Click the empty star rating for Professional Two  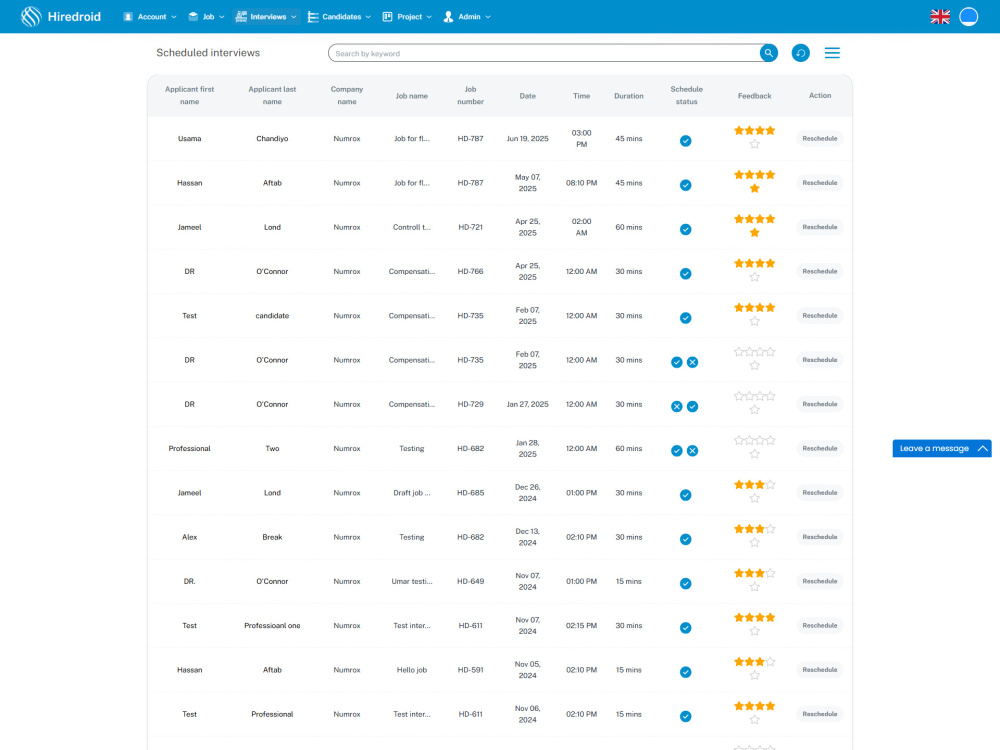pyautogui.click(x=754, y=447)
